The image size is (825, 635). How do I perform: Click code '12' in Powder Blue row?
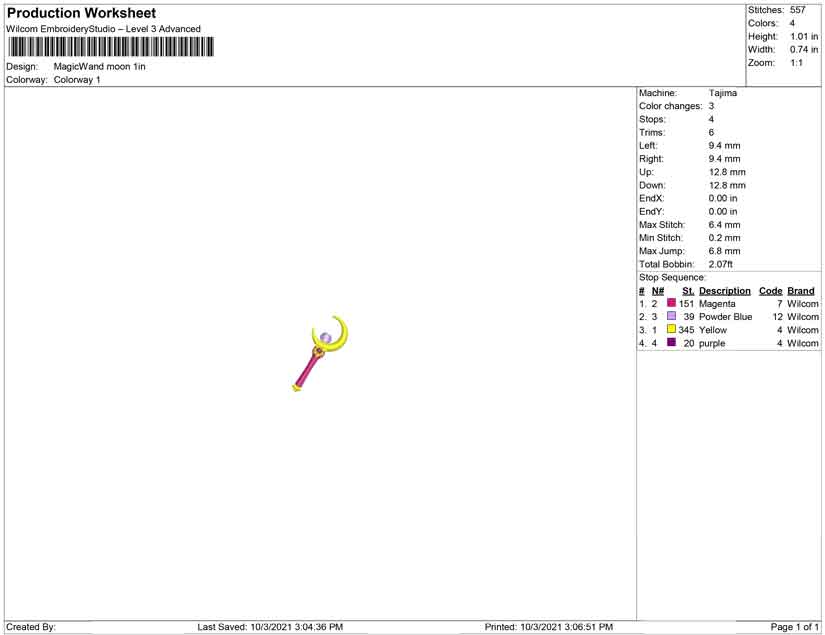[778, 317]
